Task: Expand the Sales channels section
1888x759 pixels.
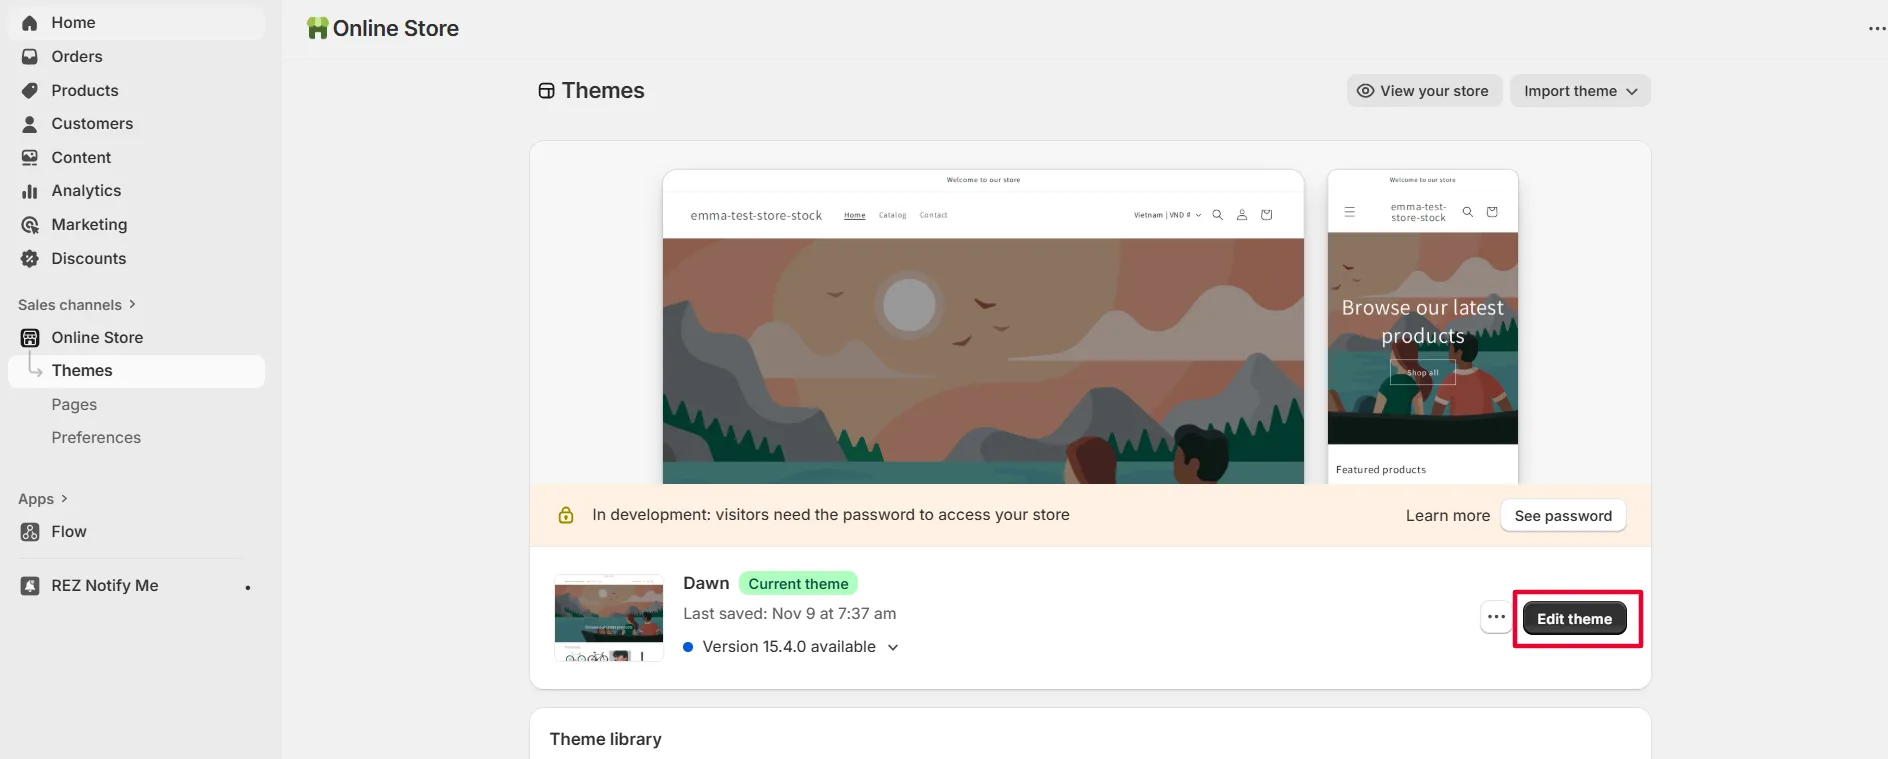Action: tap(77, 305)
